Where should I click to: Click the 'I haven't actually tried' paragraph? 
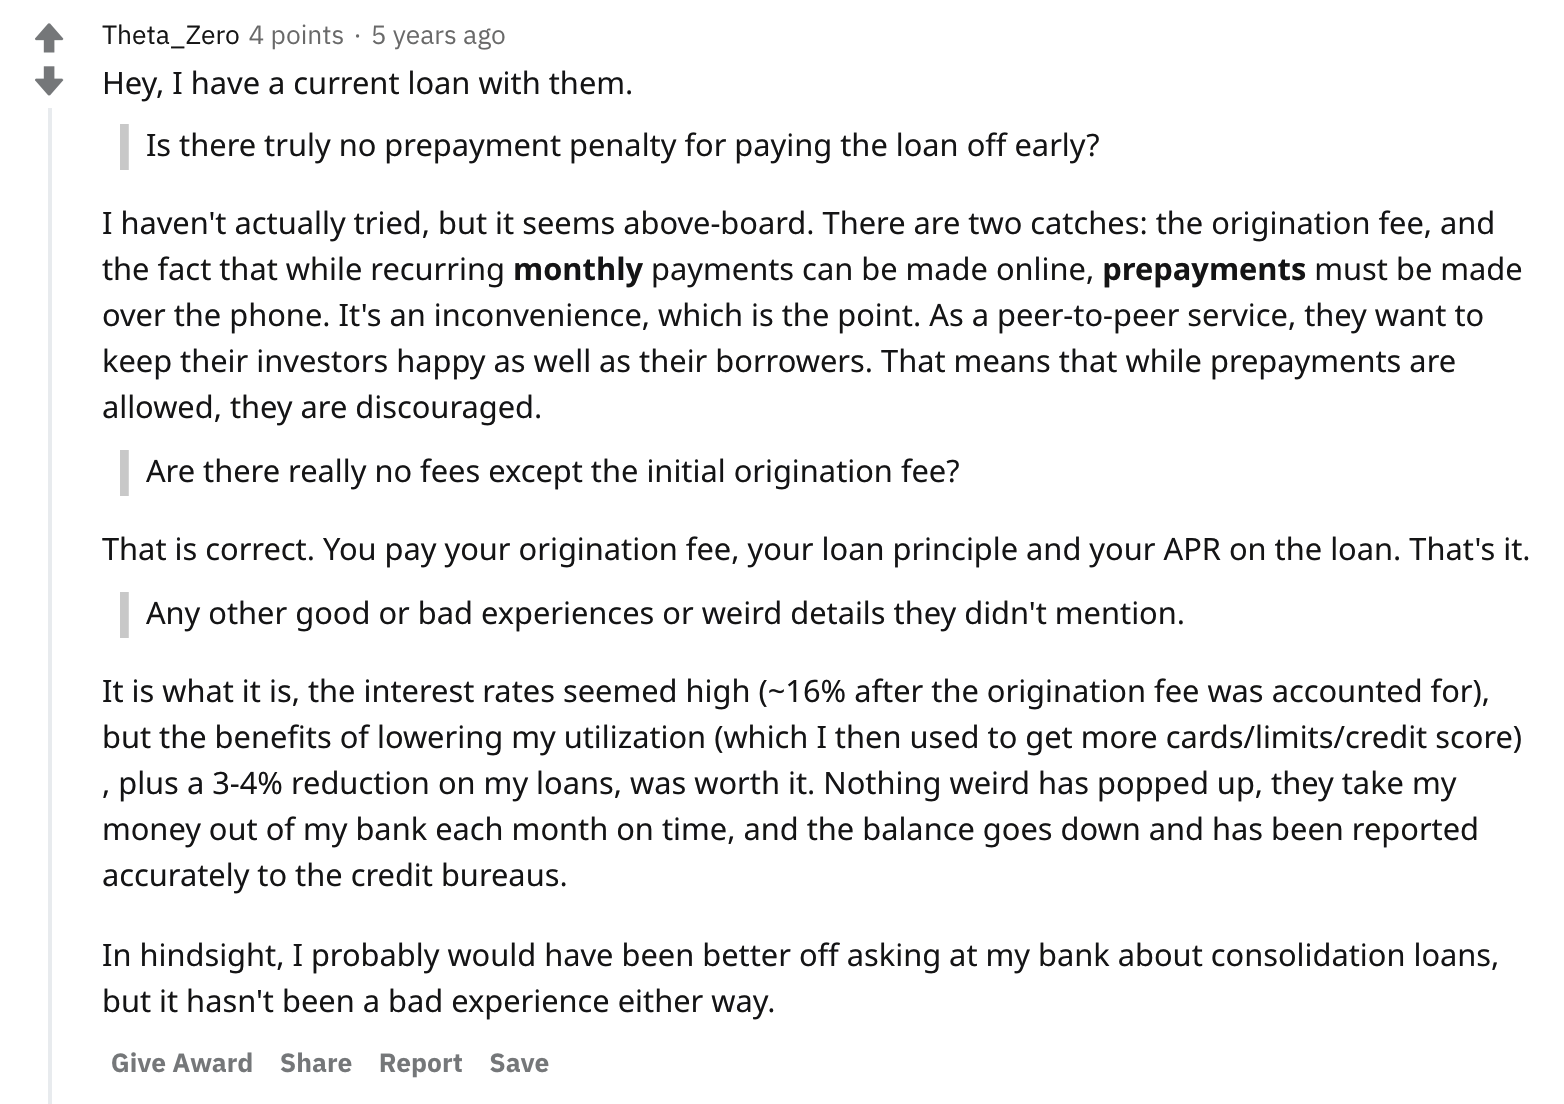click(x=812, y=315)
